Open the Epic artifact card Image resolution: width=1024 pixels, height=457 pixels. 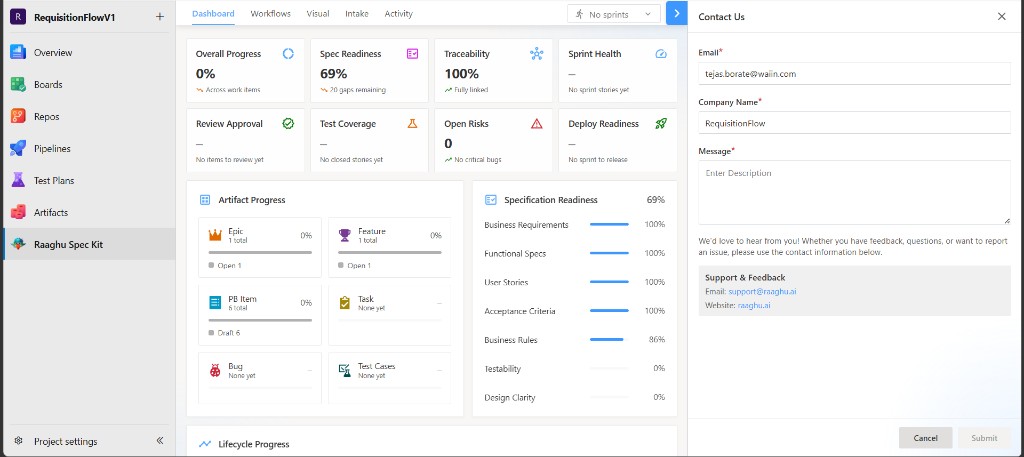tap(260, 247)
